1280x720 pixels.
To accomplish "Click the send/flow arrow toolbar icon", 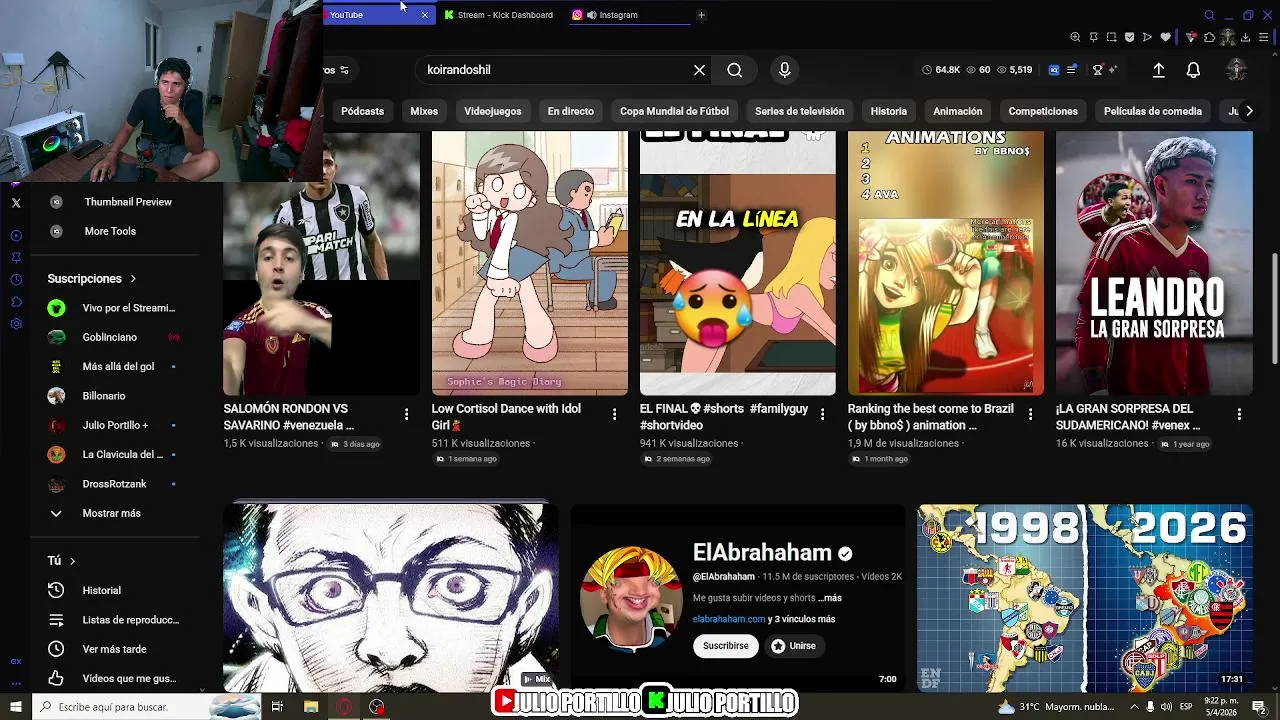I will click(1147, 37).
